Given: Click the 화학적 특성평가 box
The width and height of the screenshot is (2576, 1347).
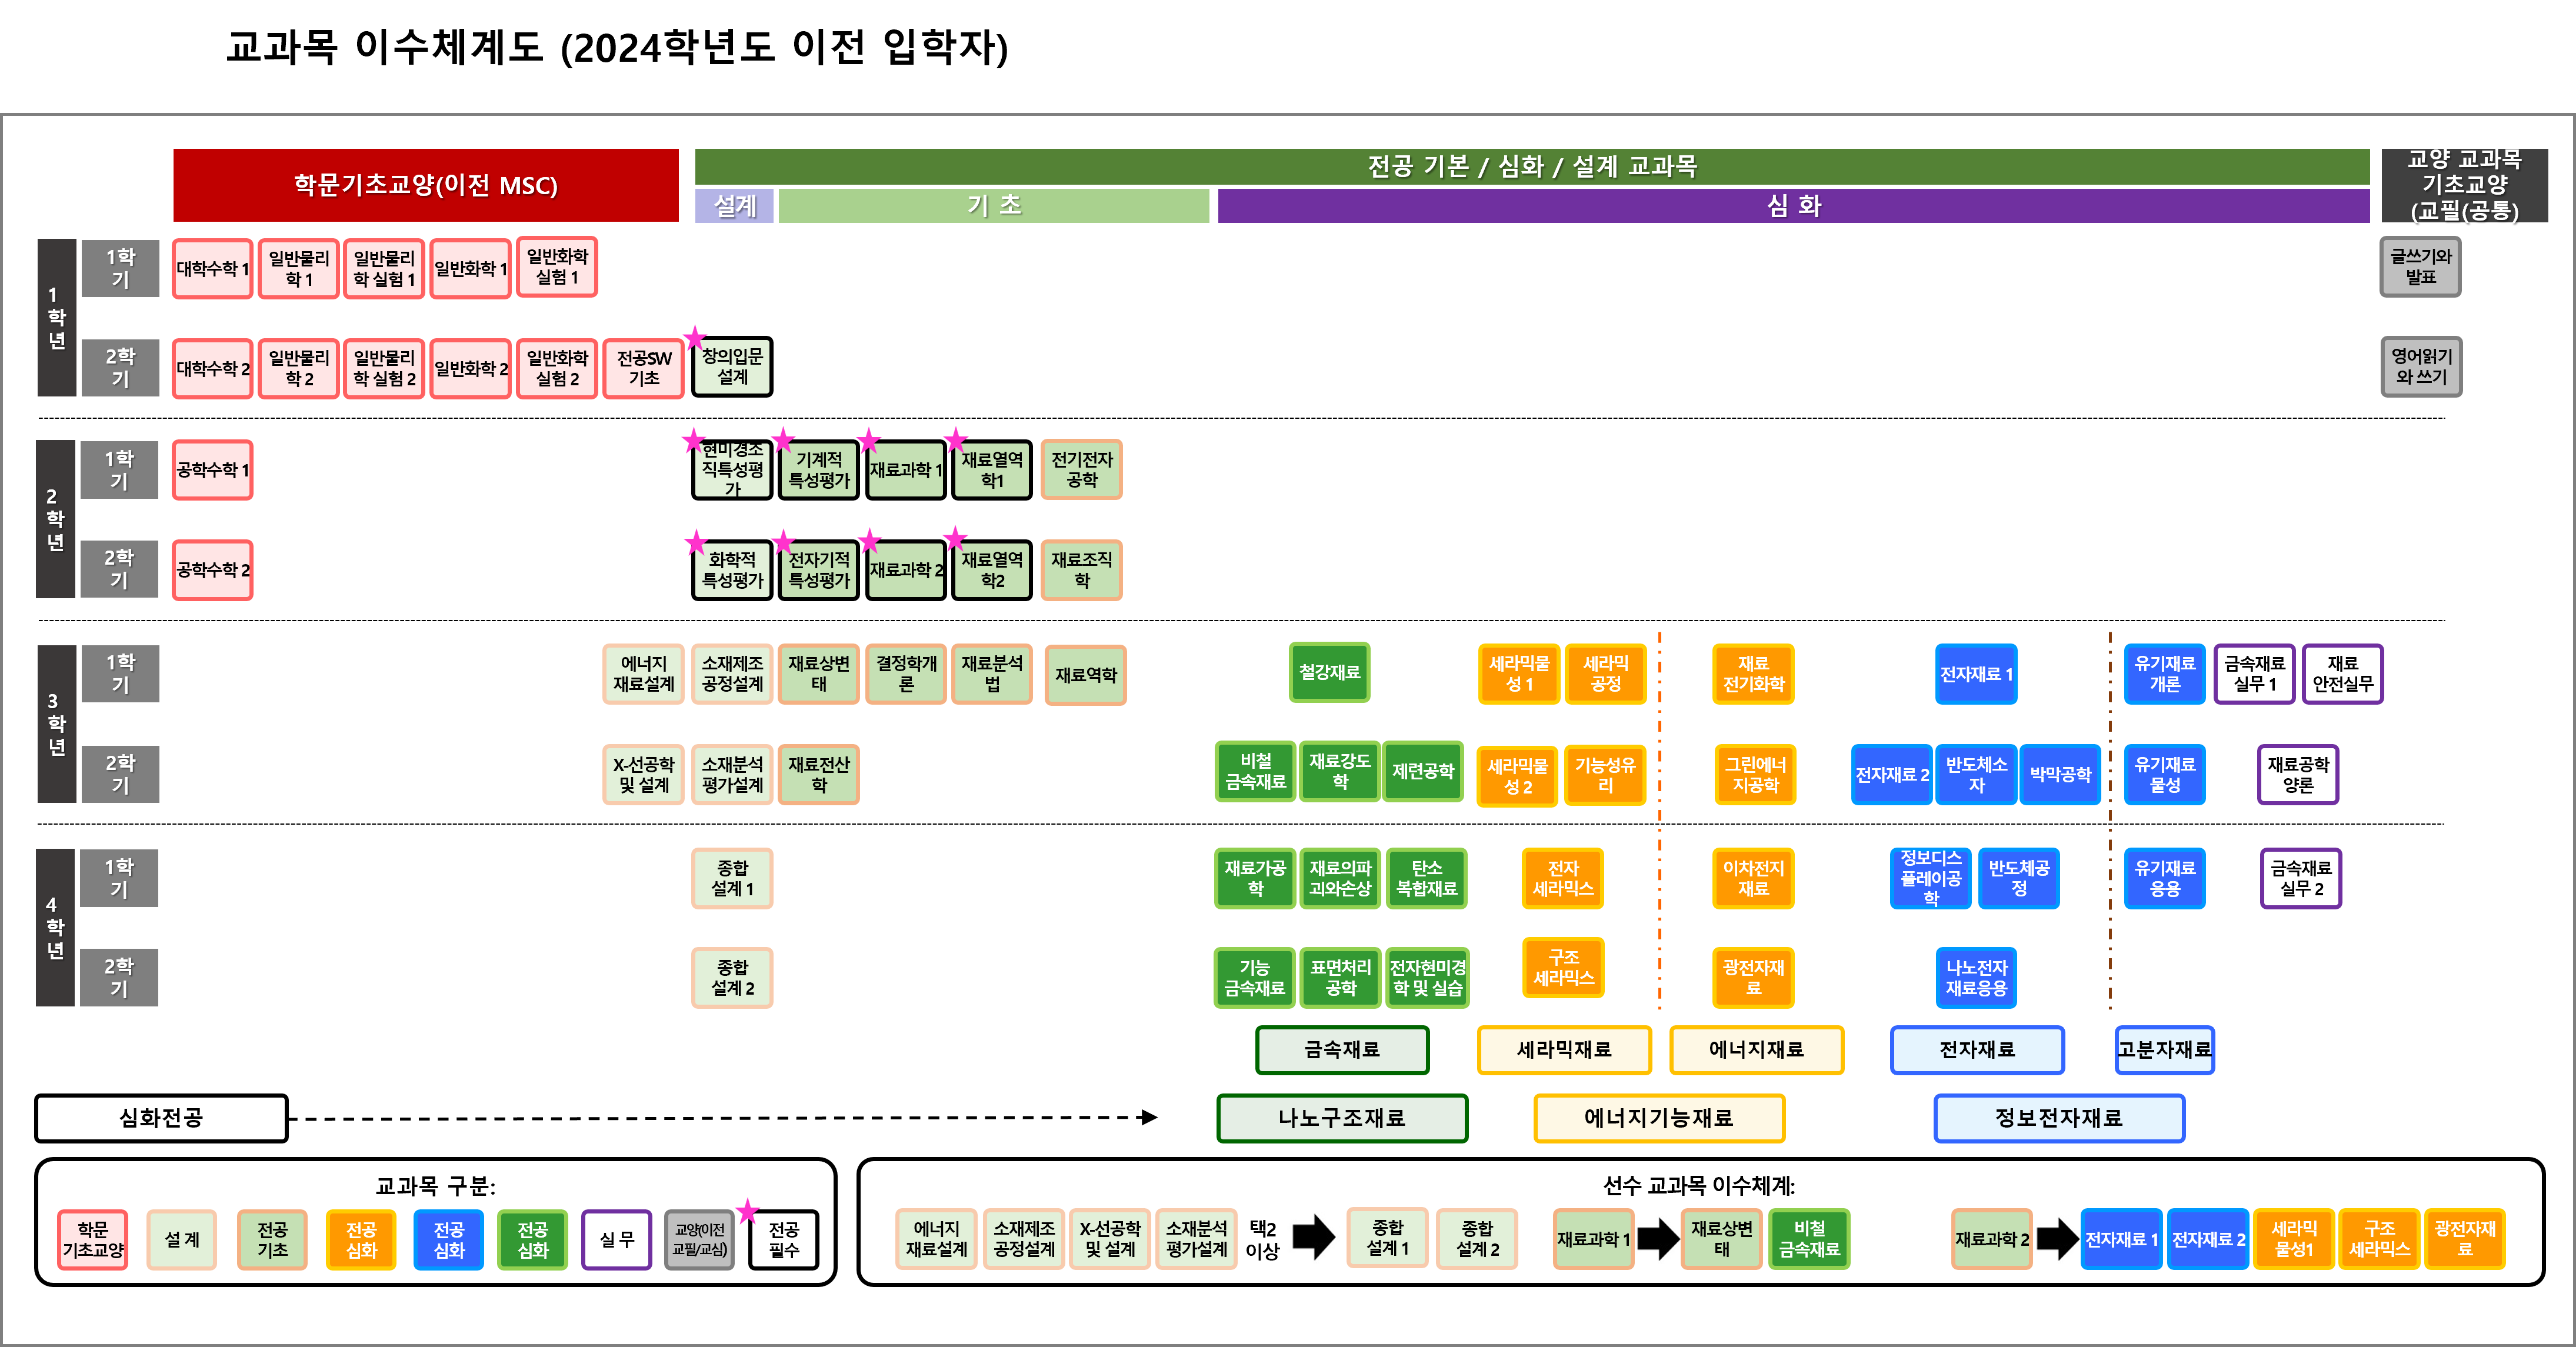Looking at the screenshot, I should click(732, 570).
